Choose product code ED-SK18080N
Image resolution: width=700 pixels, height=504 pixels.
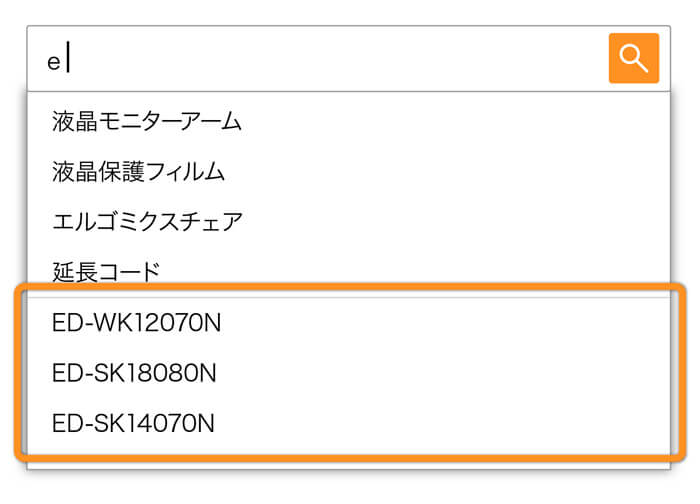348,373
